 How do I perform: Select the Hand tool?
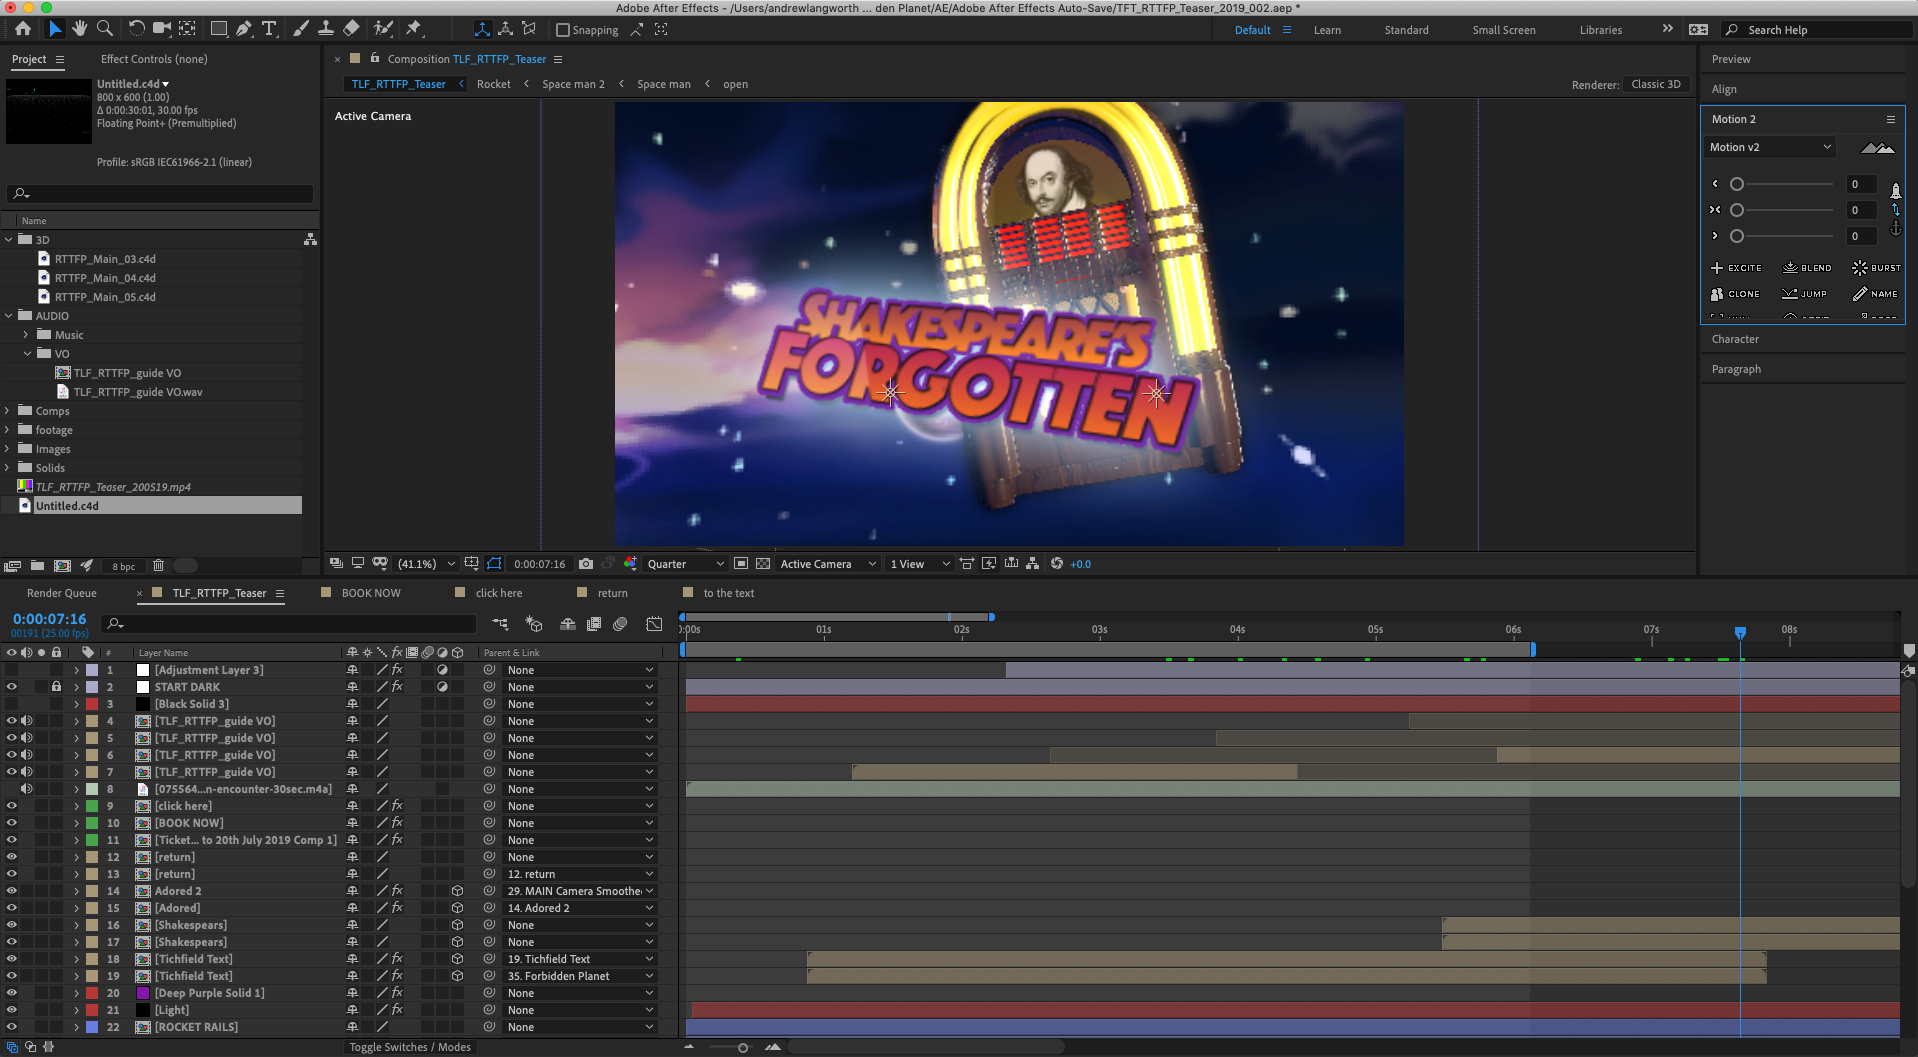[80, 29]
